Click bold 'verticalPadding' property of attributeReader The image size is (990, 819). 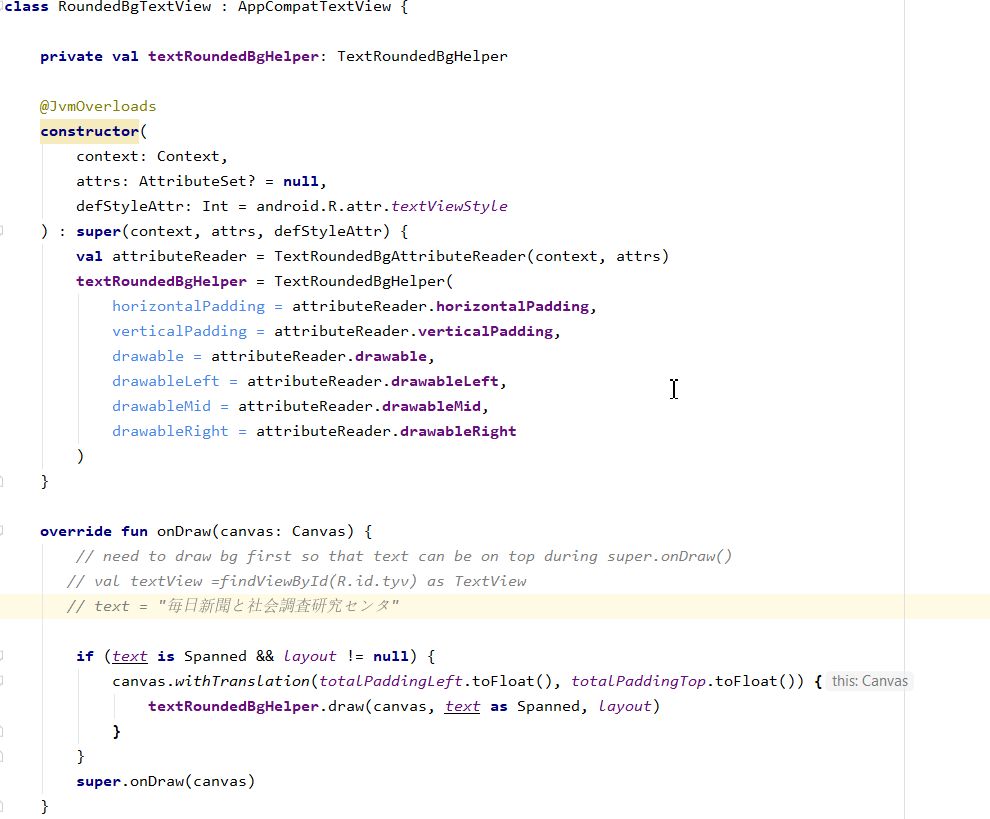(486, 332)
